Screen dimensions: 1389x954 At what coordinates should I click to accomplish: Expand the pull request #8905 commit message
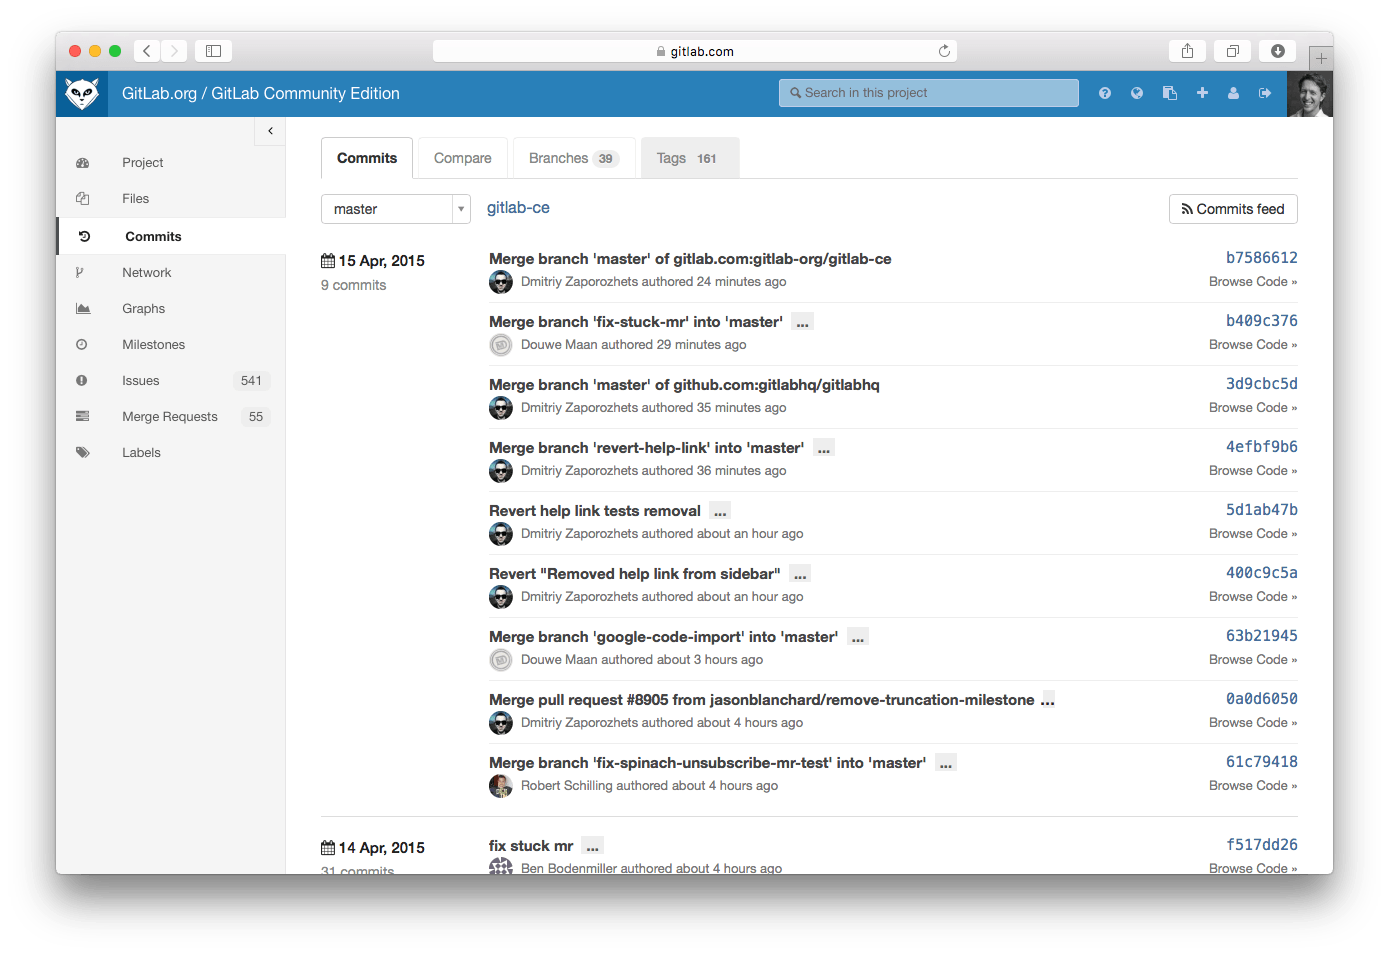tap(1048, 700)
